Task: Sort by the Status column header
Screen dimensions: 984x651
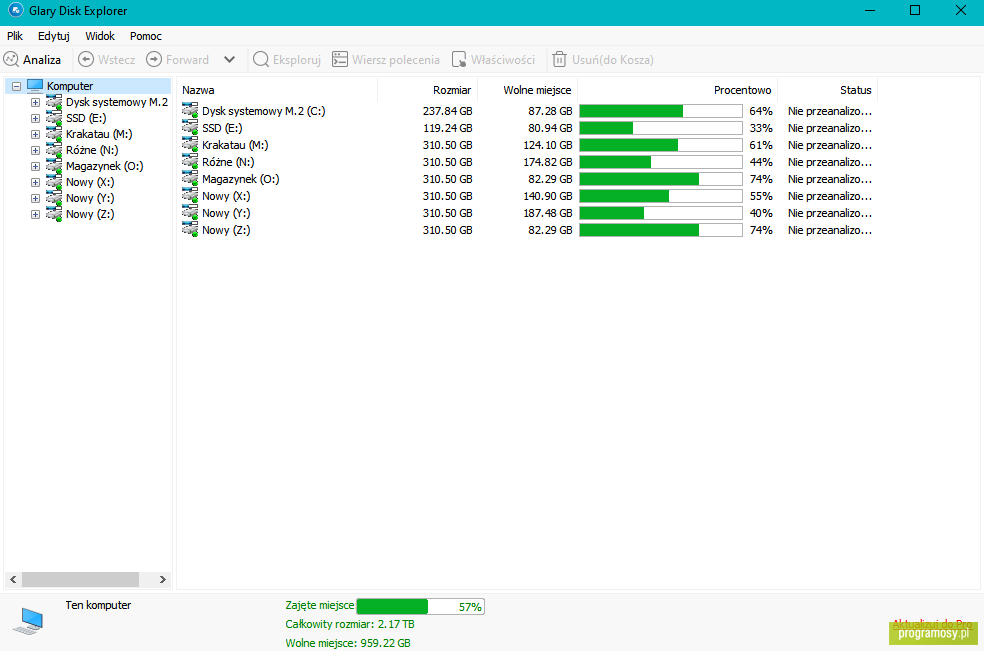Action: (x=828, y=90)
